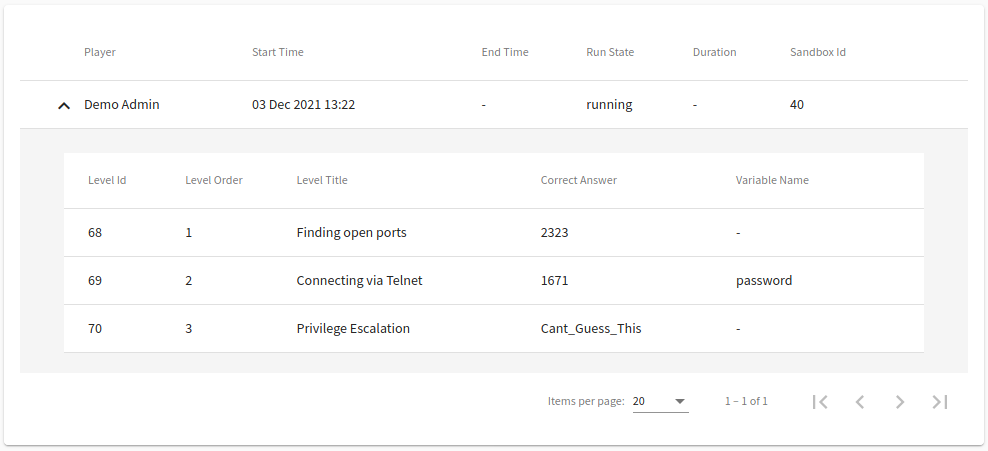988x451 pixels.
Task: Open the Items per page dropdown
Action: coord(660,401)
